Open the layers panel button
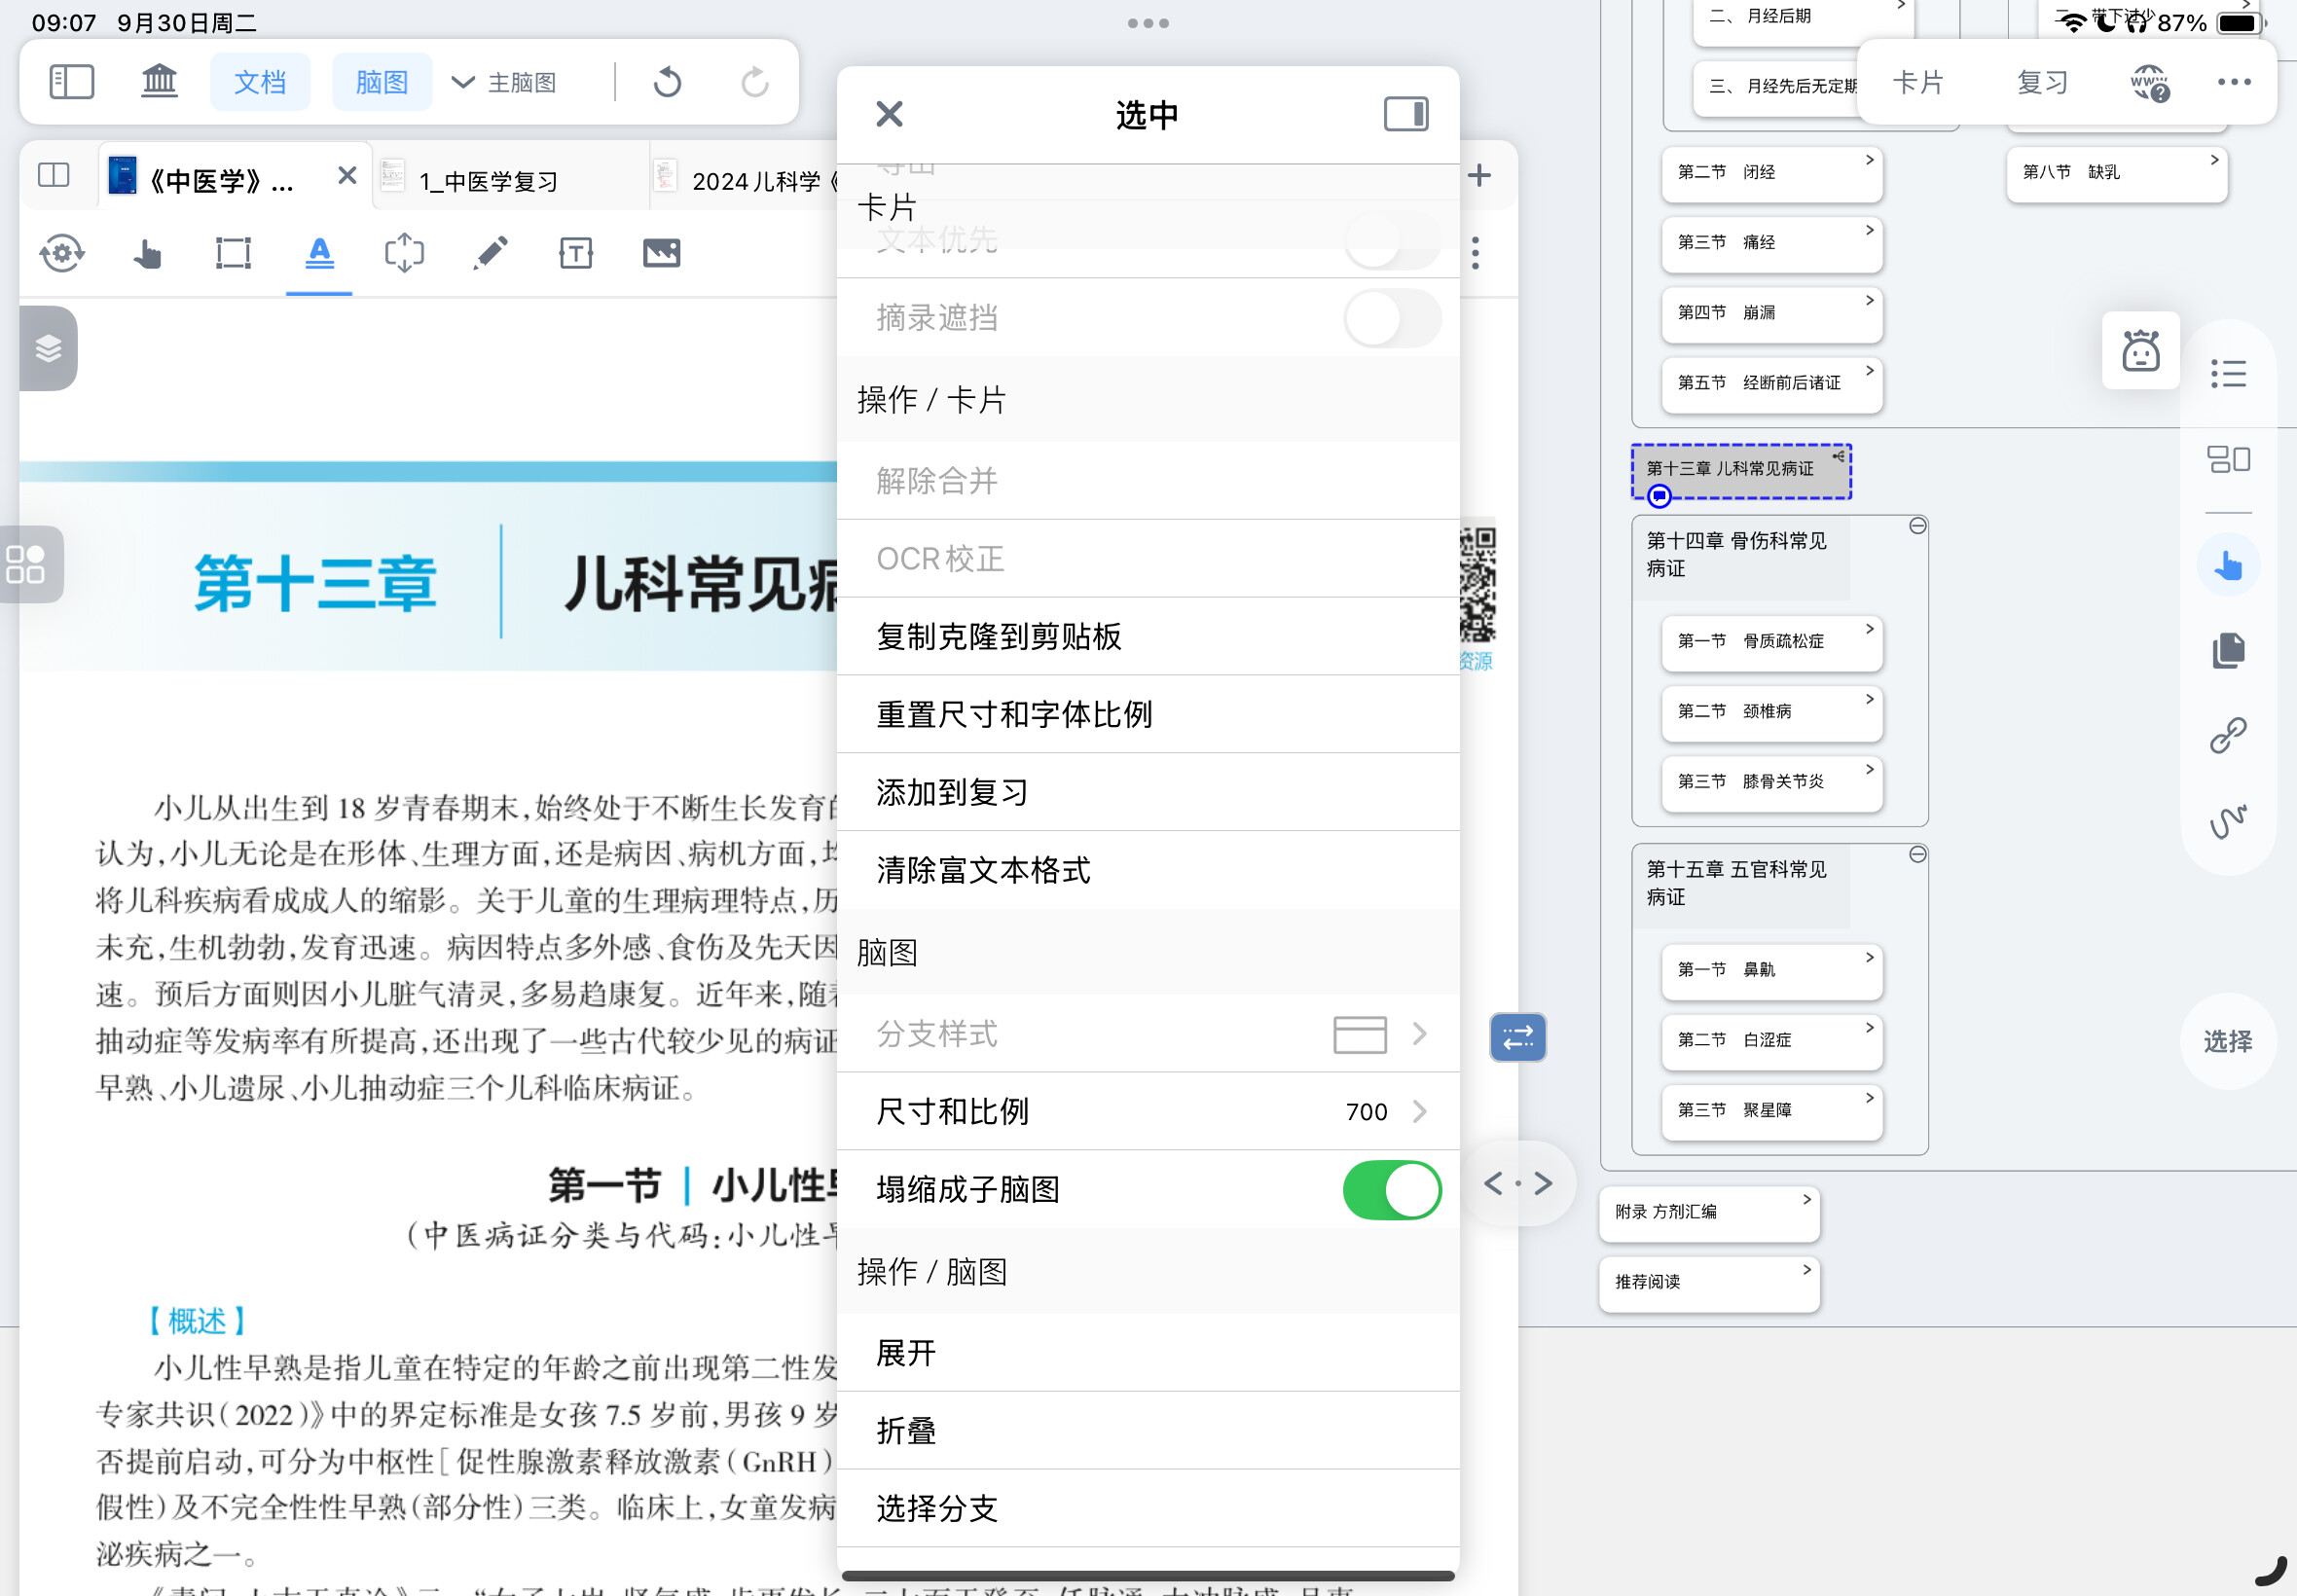 (x=48, y=349)
